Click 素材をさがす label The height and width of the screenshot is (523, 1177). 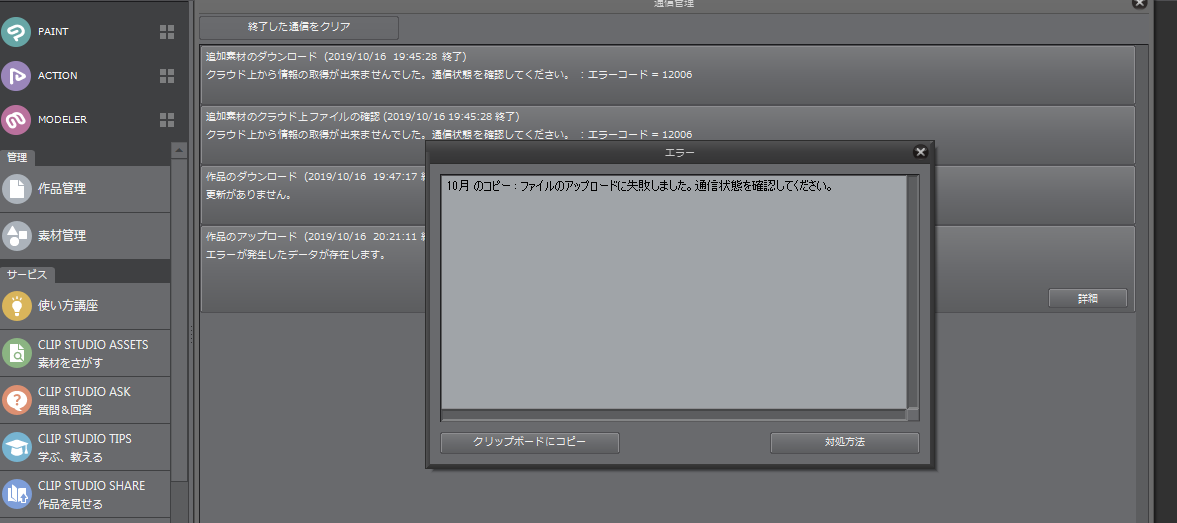point(71,363)
